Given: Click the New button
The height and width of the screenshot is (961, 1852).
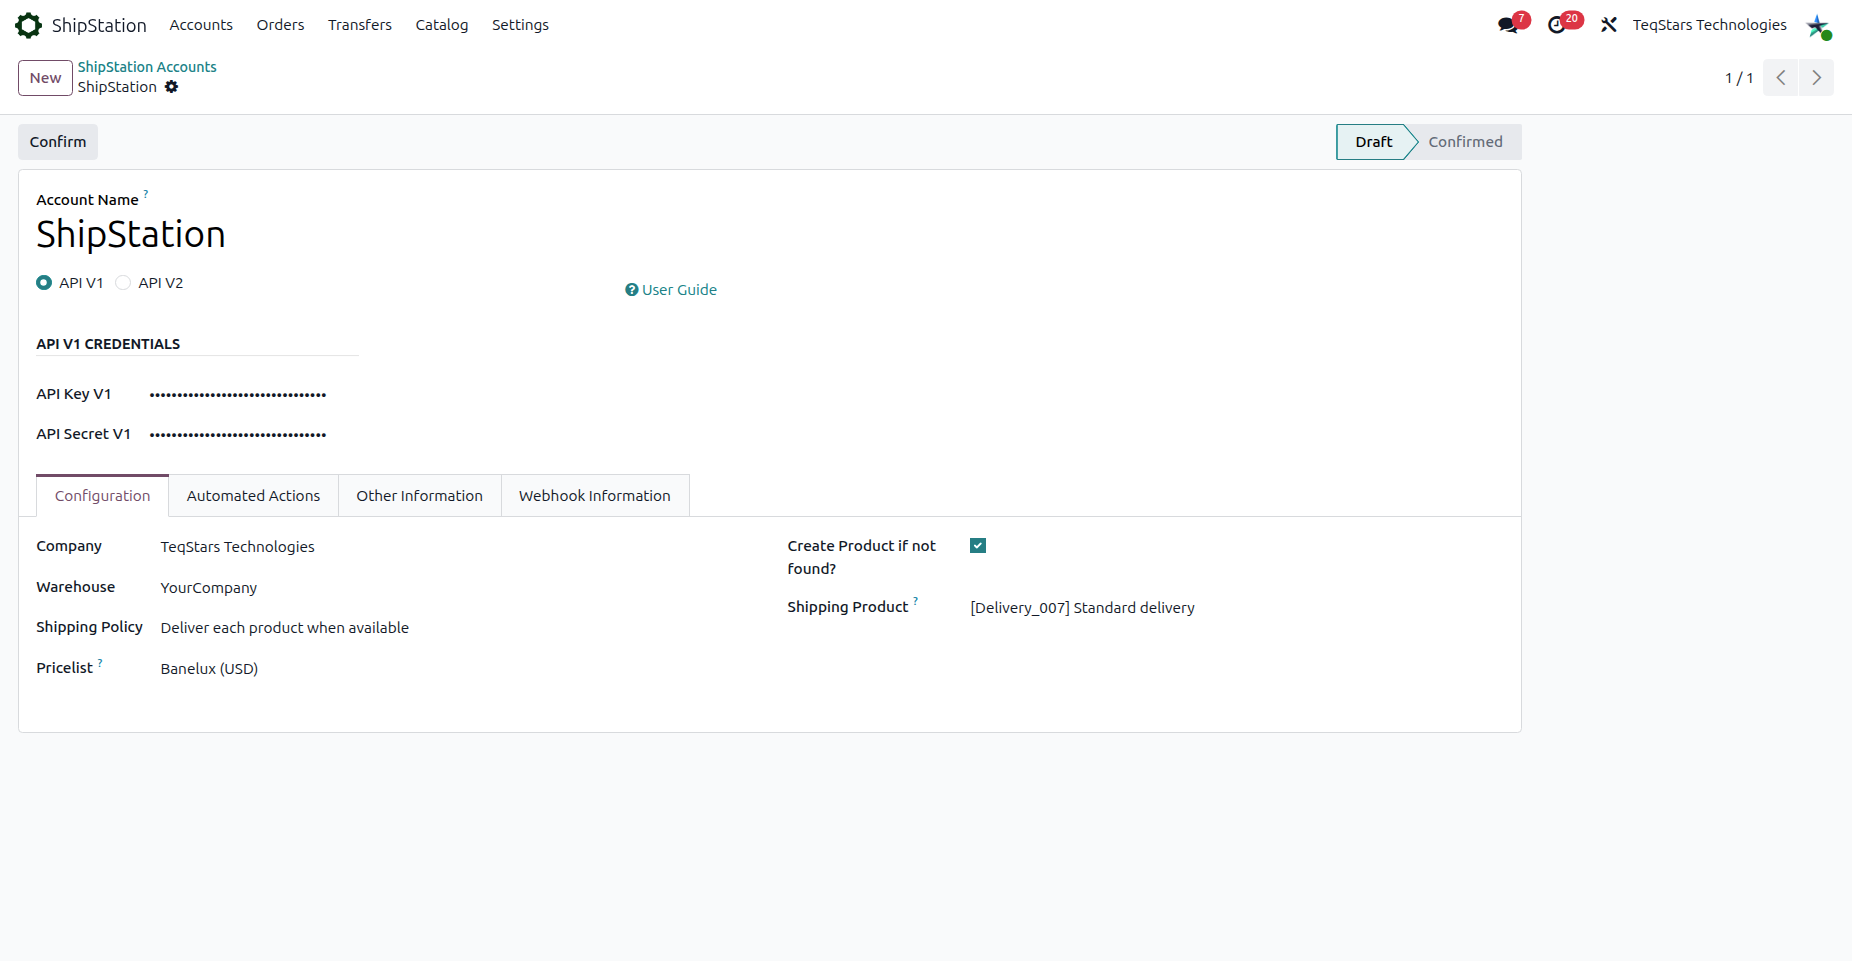Looking at the screenshot, I should pos(45,78).
